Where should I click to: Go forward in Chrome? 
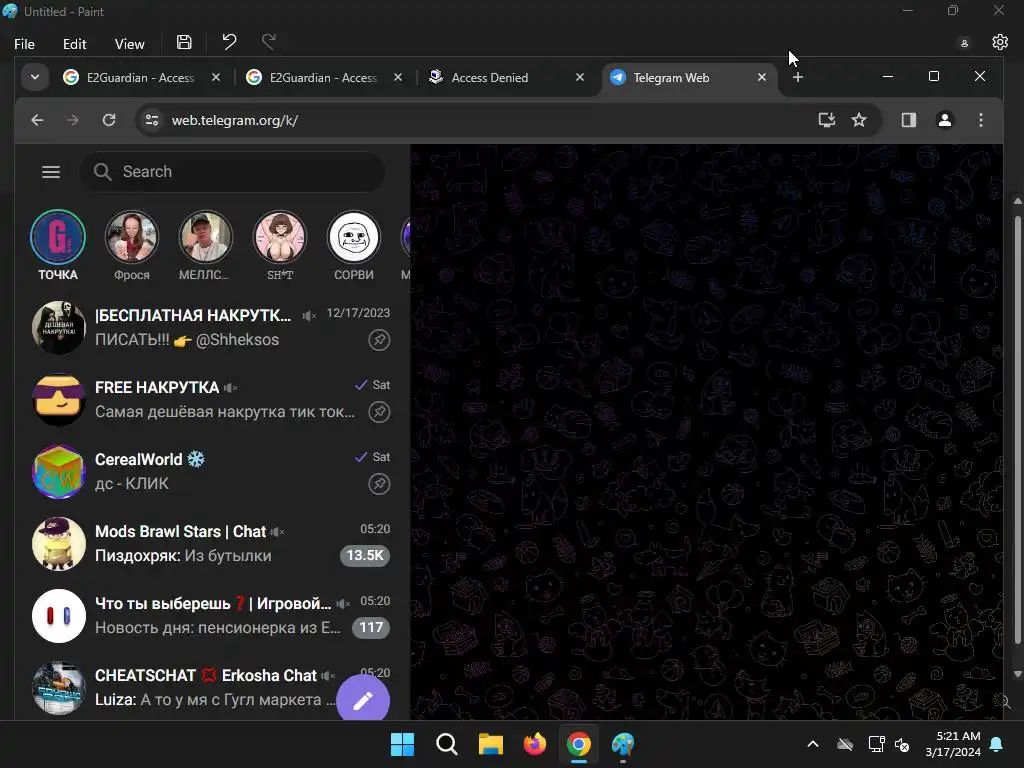(x=72, y=120)
